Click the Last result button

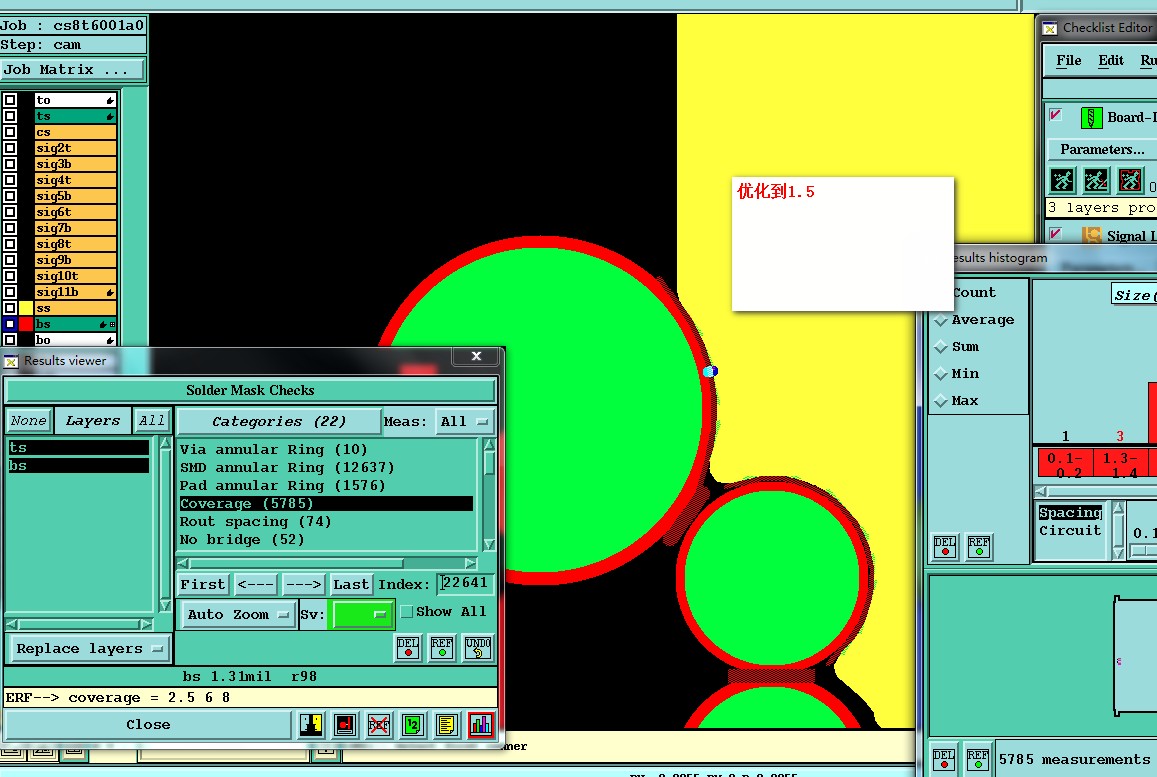point(350,584)
